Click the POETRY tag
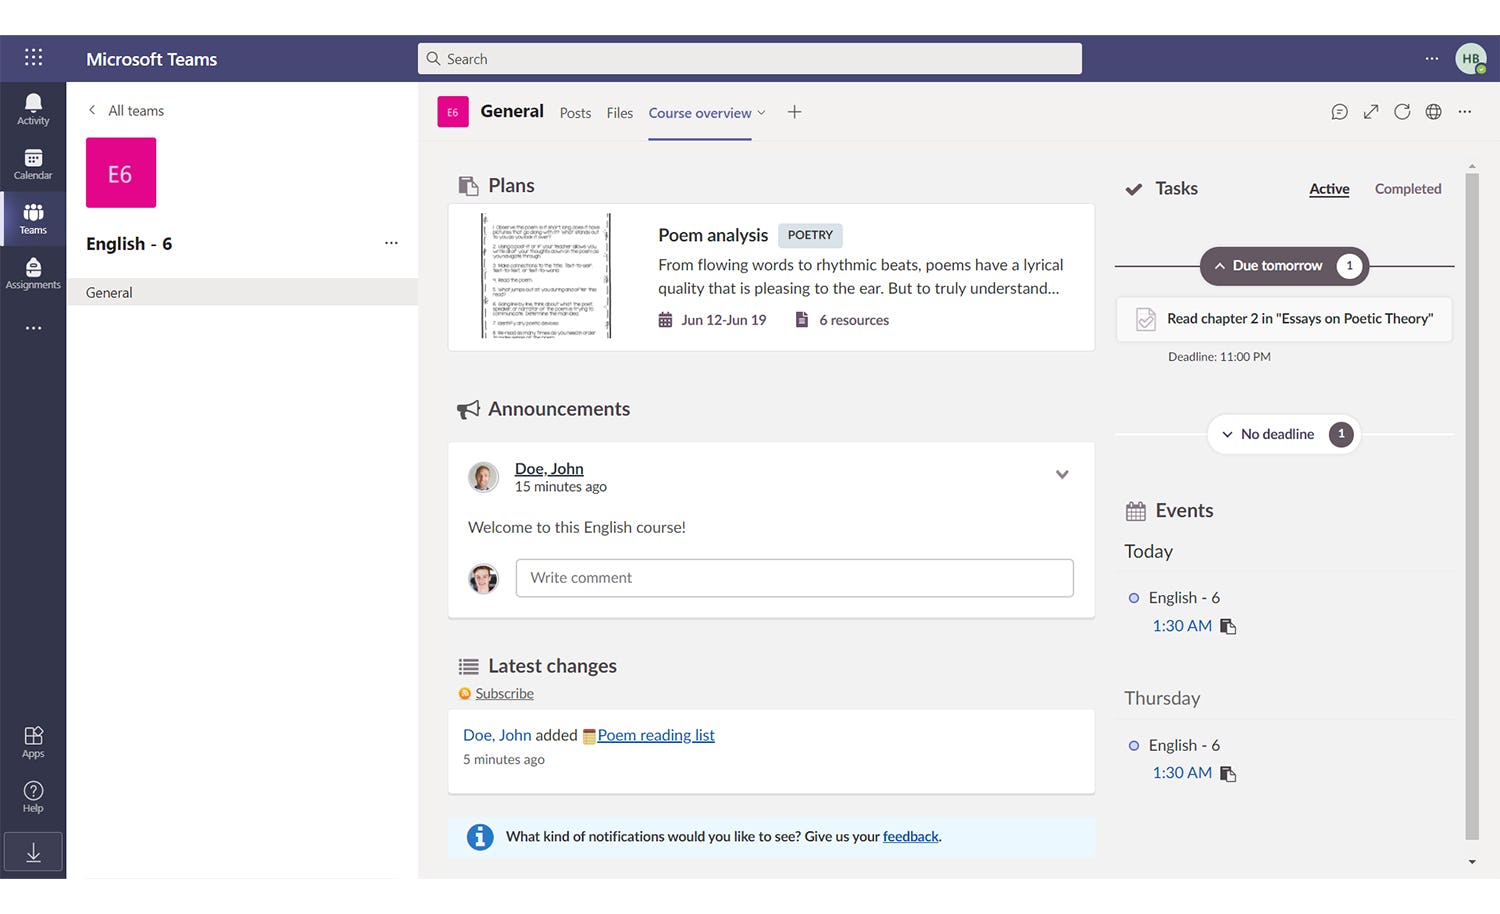1500x914 pixels. tap(810, 235)
